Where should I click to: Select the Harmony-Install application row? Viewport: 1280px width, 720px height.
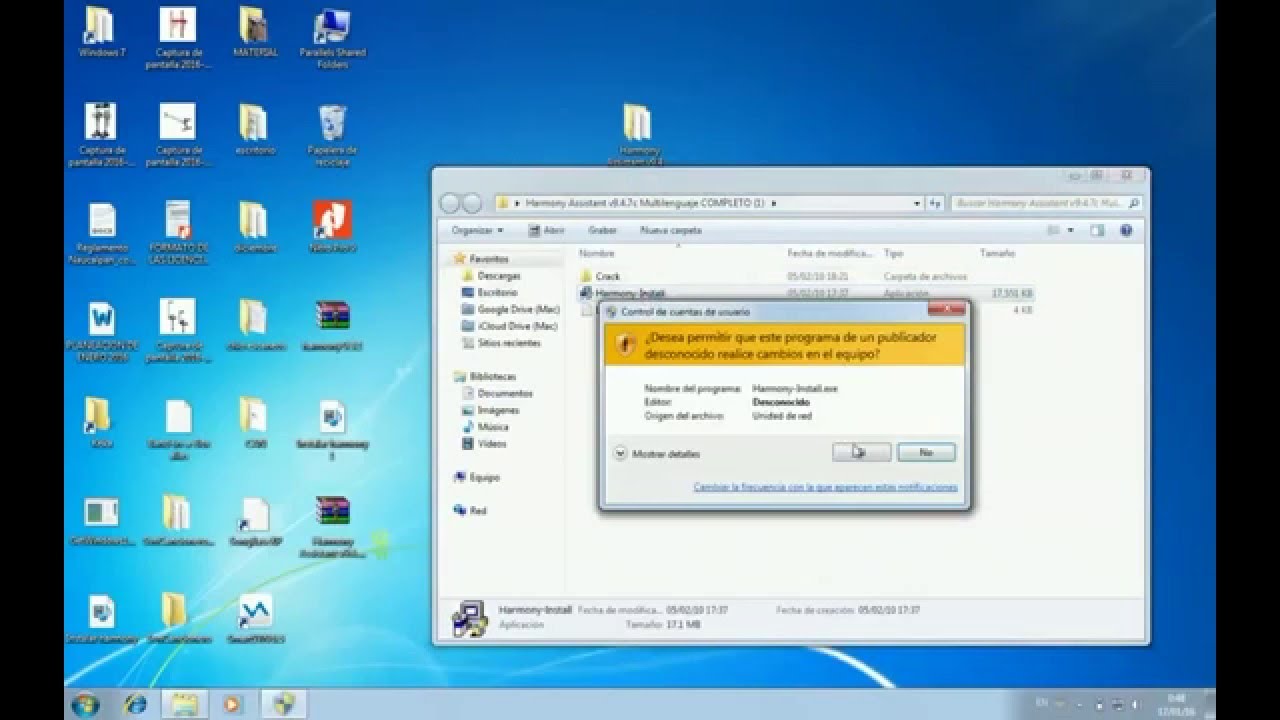806,293
